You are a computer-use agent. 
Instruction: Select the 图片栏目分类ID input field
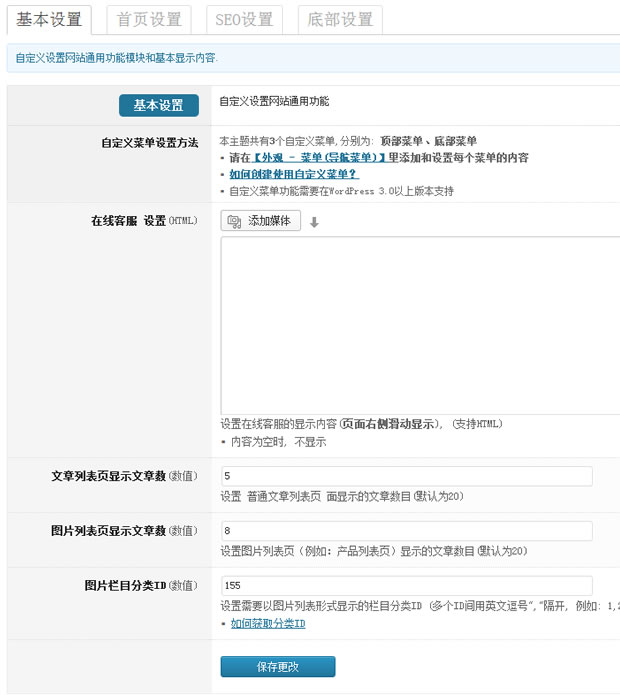(x=406, y=586)
